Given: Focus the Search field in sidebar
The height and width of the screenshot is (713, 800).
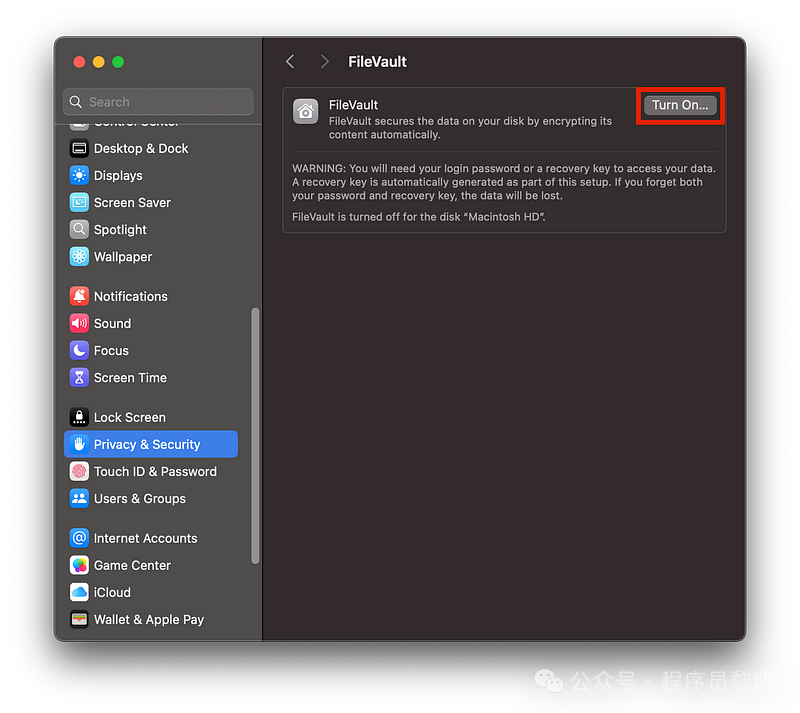Looking at the screenshot, I should tap(158, 102).
